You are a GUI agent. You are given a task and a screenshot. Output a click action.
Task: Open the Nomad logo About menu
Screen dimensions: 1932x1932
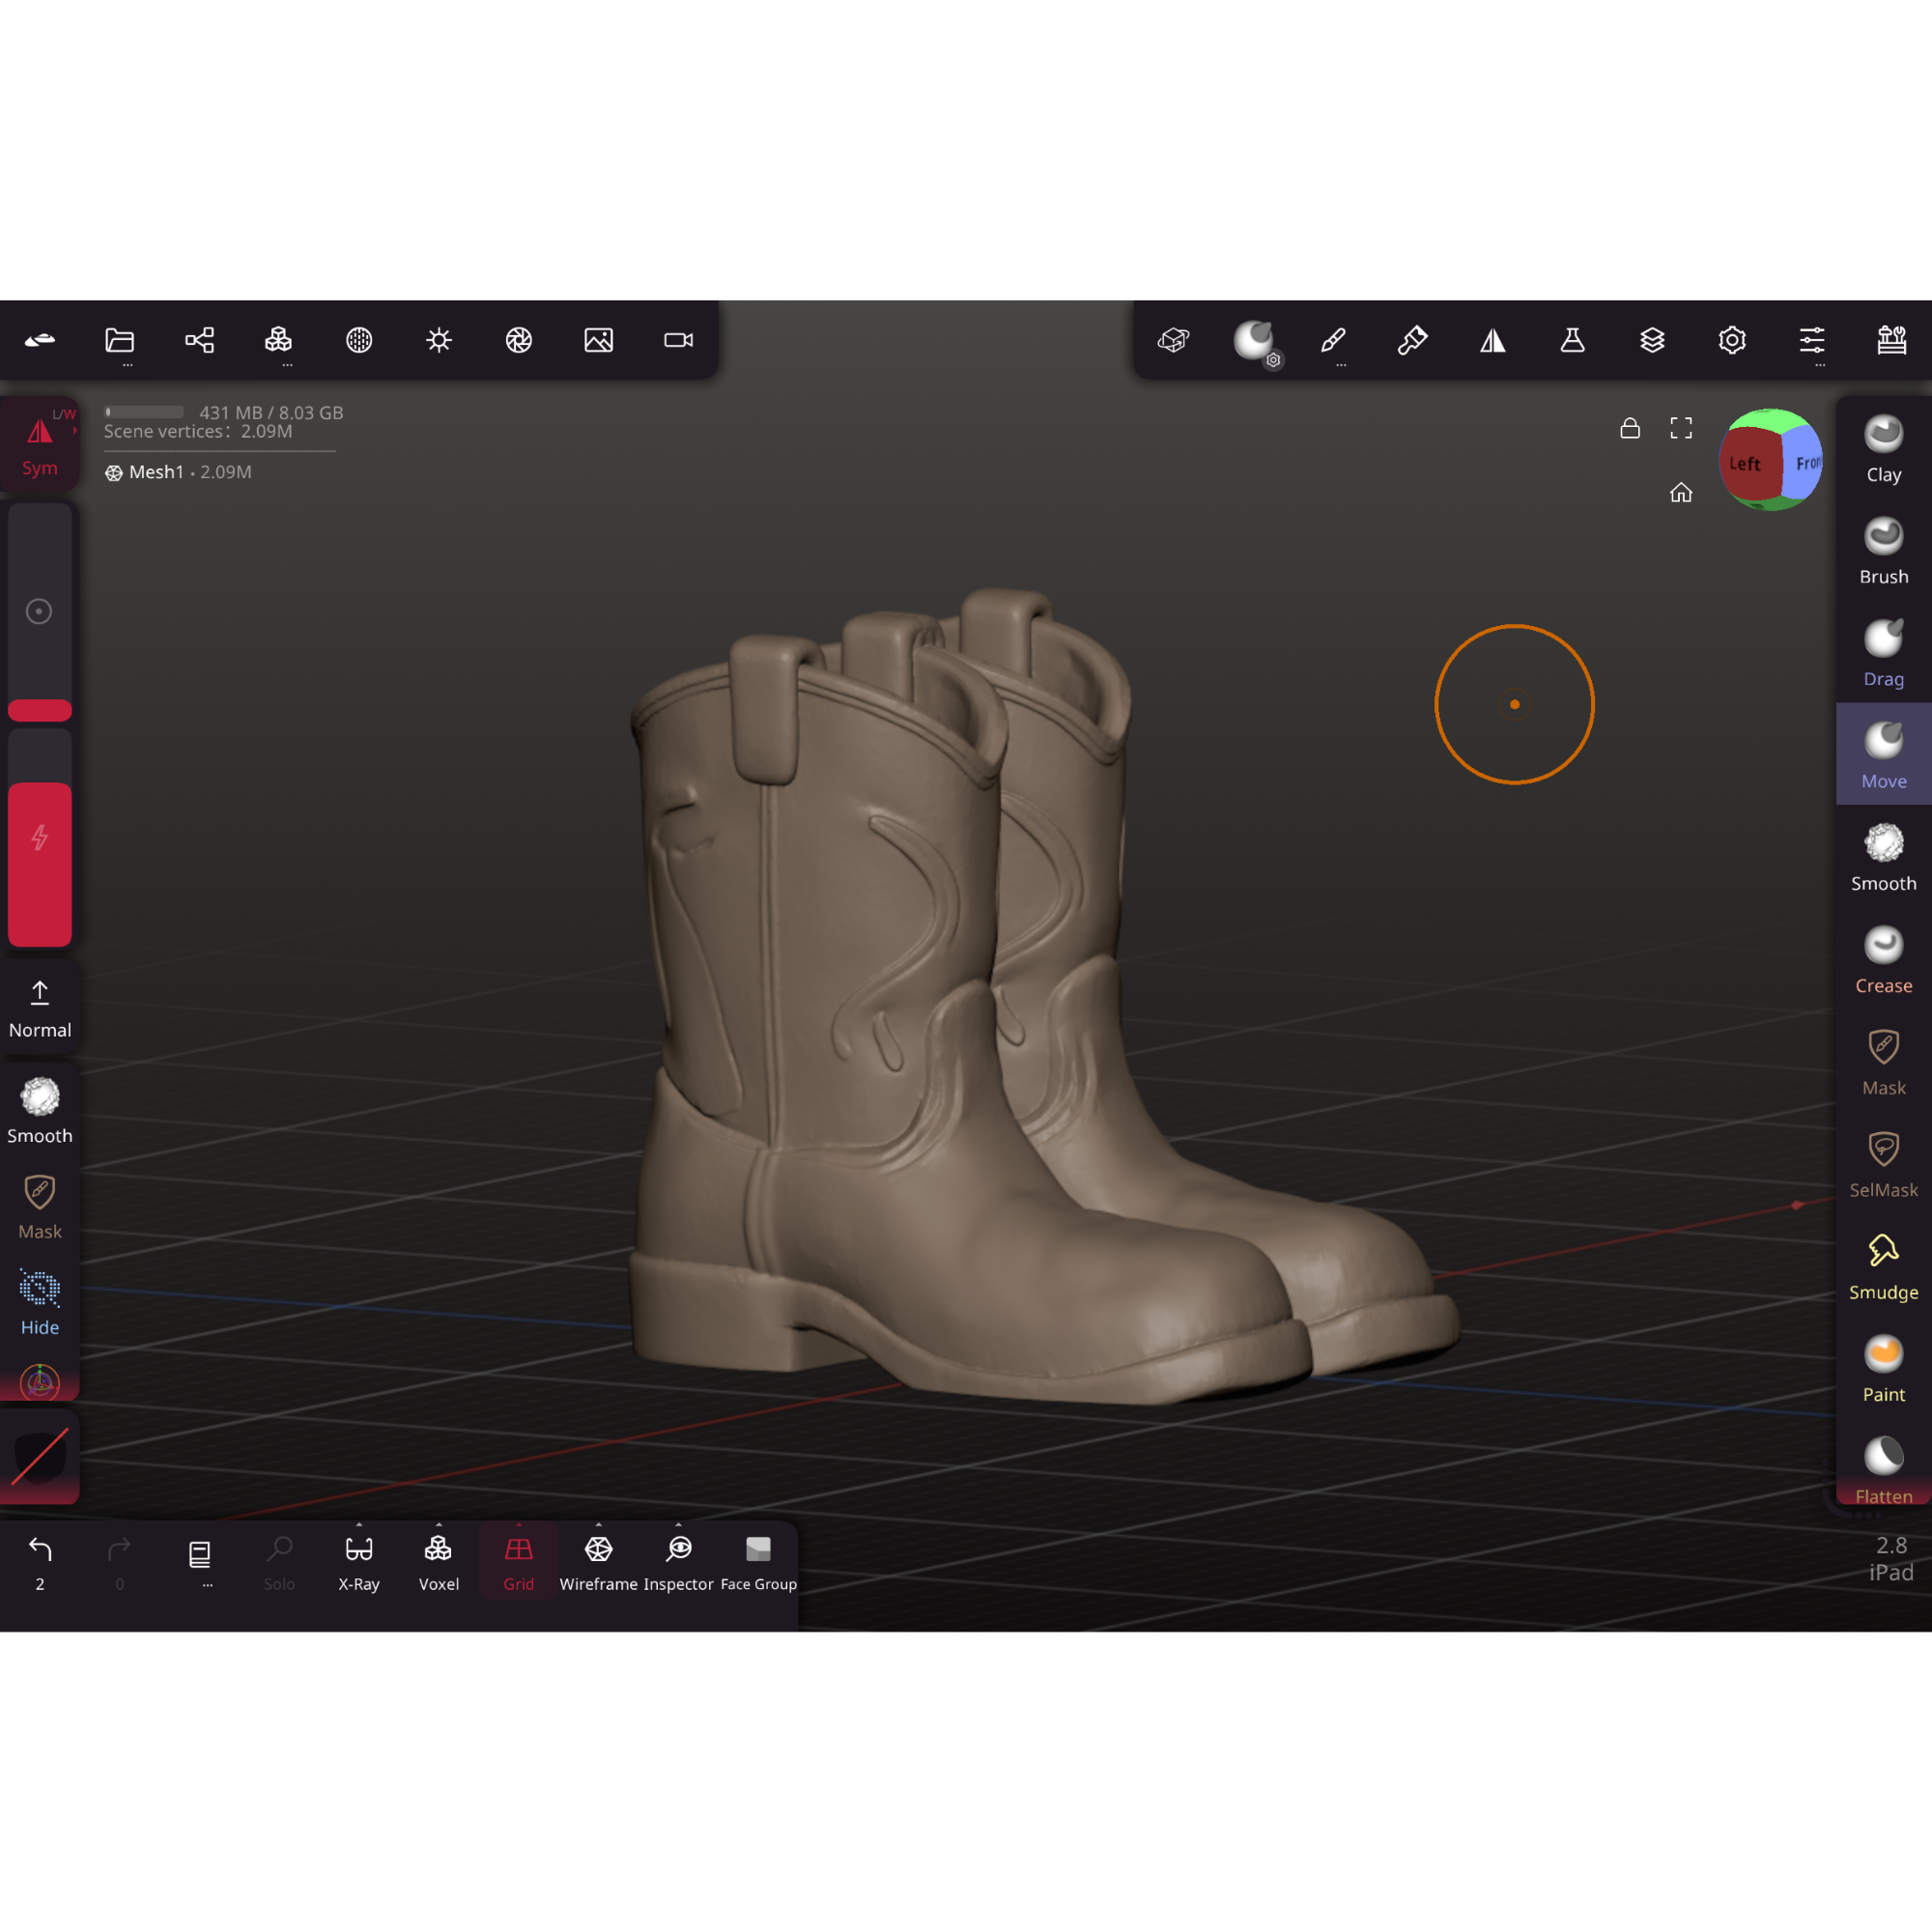click(x=40, y=340)
